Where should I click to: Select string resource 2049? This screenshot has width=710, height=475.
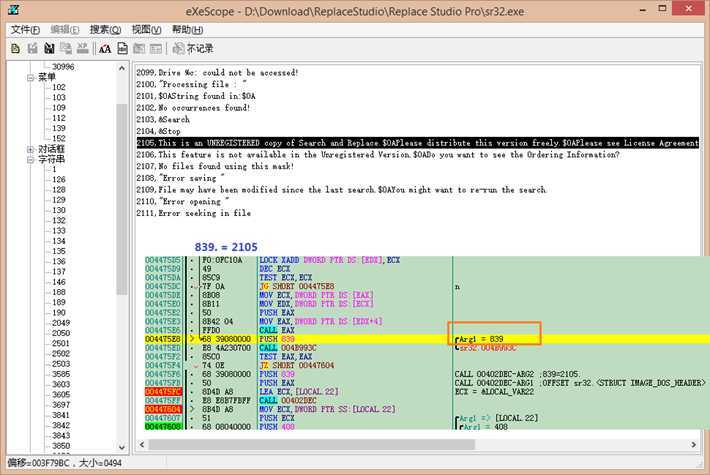pyautogui.click(x=61, y=323)
